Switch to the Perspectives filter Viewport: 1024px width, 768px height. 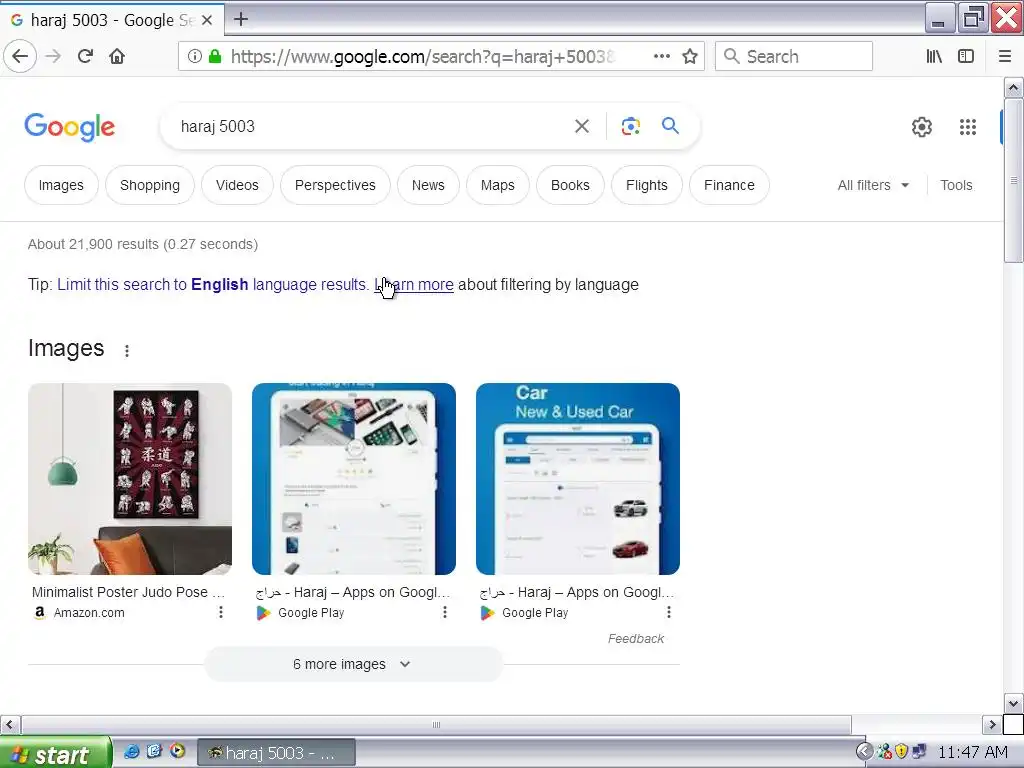[x=335, y=185]
